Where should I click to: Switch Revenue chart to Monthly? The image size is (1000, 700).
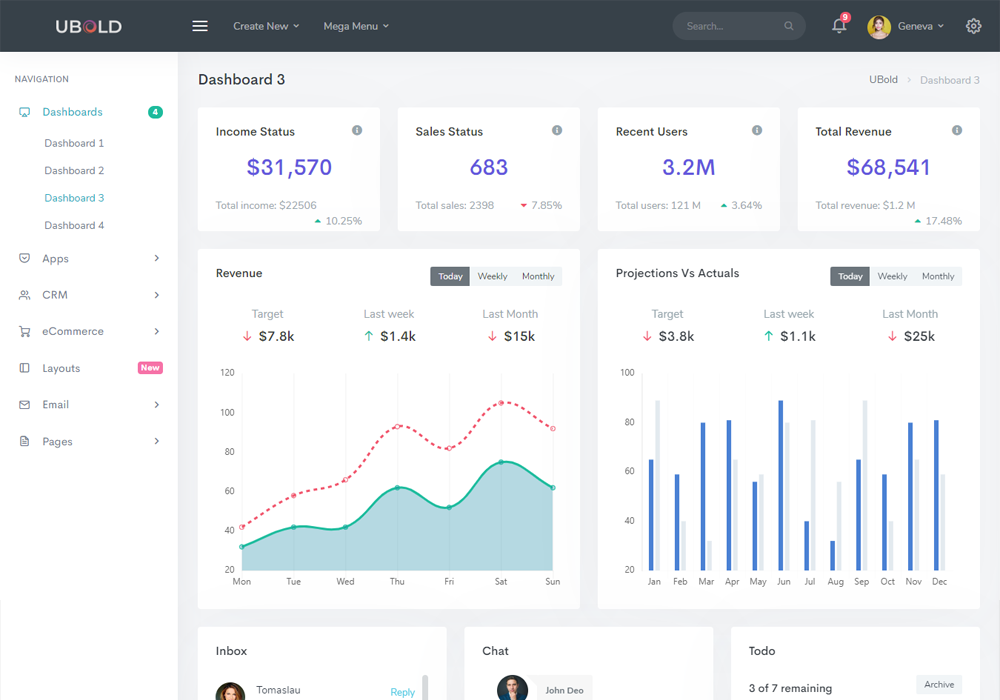click(x=538, y=276)
